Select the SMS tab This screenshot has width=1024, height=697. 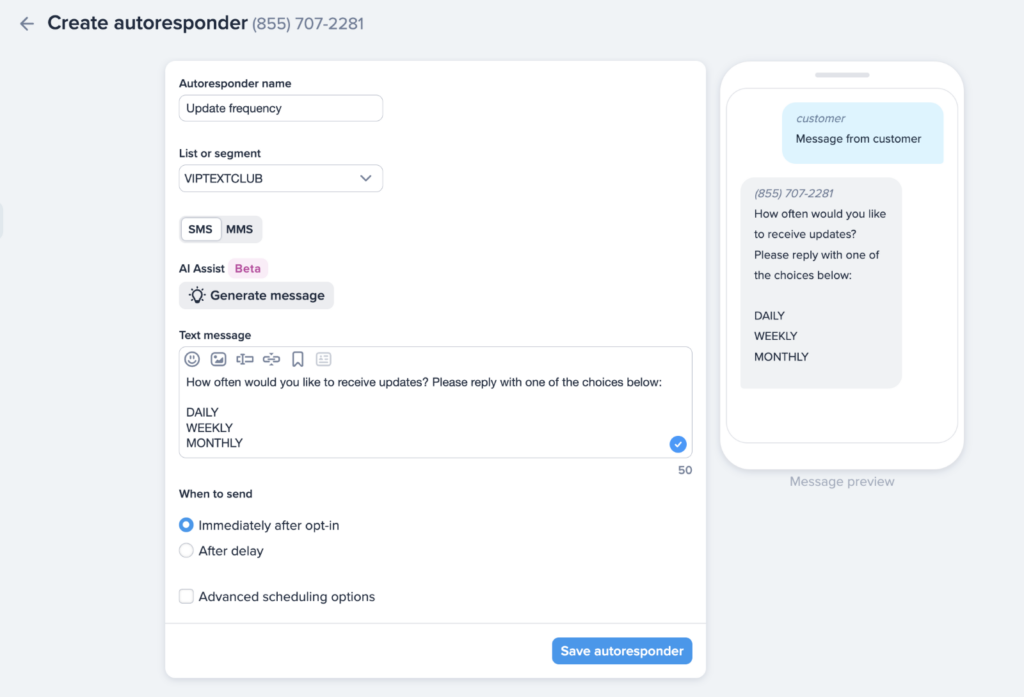(x=201, y=229)
